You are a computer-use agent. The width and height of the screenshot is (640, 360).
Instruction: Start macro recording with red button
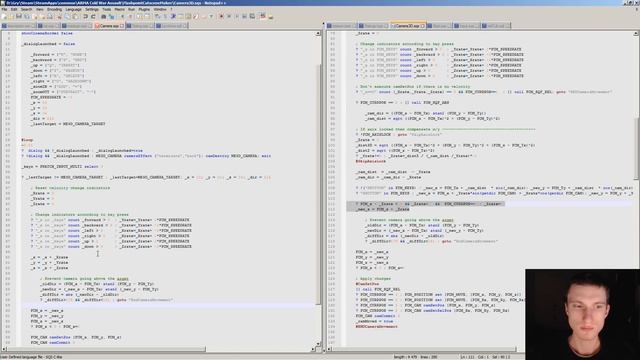[221, 16]
